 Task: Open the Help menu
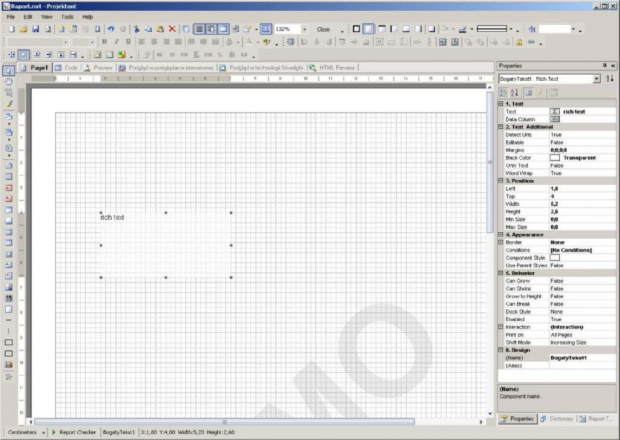click(x=87, y=17)
